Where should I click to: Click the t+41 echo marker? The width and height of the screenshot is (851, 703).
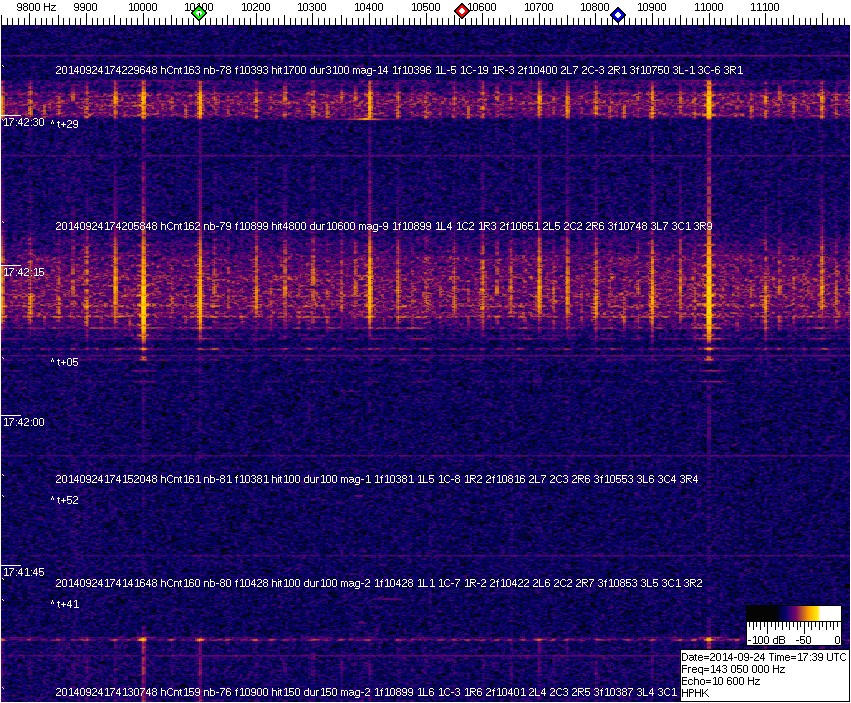click(66, 604)
